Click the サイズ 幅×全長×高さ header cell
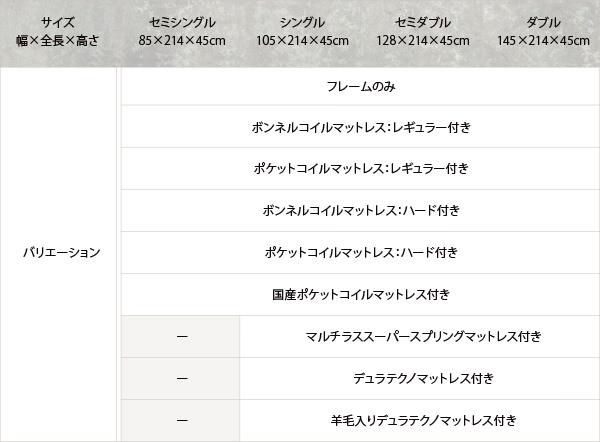600x442 pixels. pos(57,32)
